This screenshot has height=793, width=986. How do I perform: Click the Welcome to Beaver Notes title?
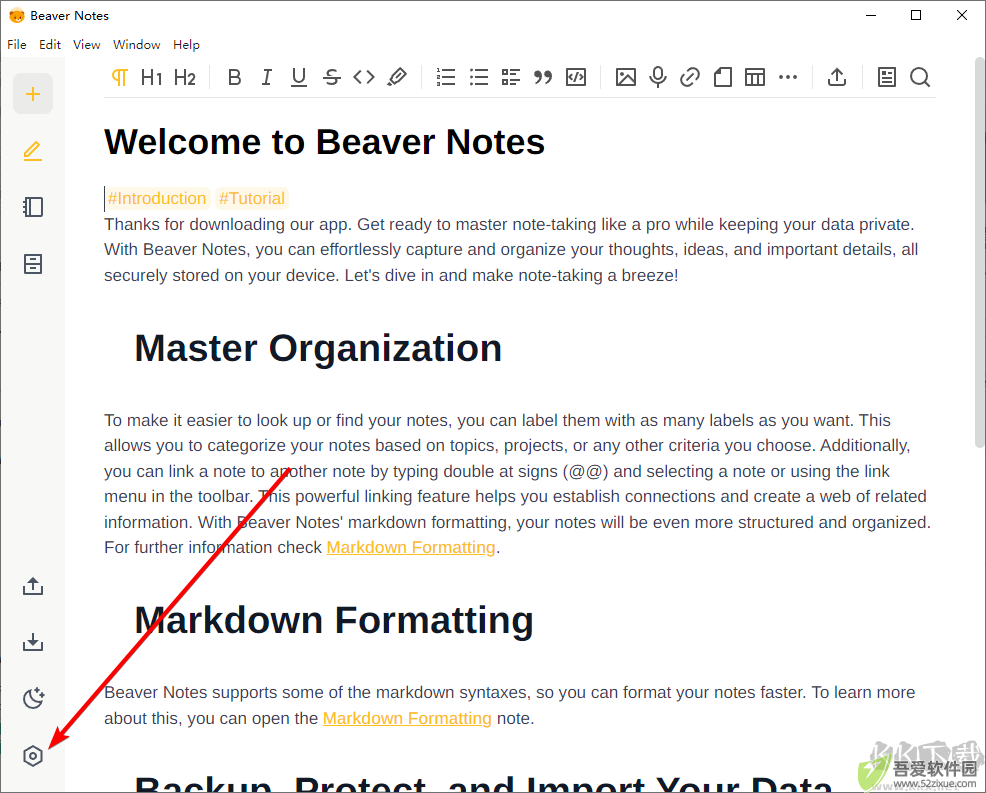tap(324, 141)
